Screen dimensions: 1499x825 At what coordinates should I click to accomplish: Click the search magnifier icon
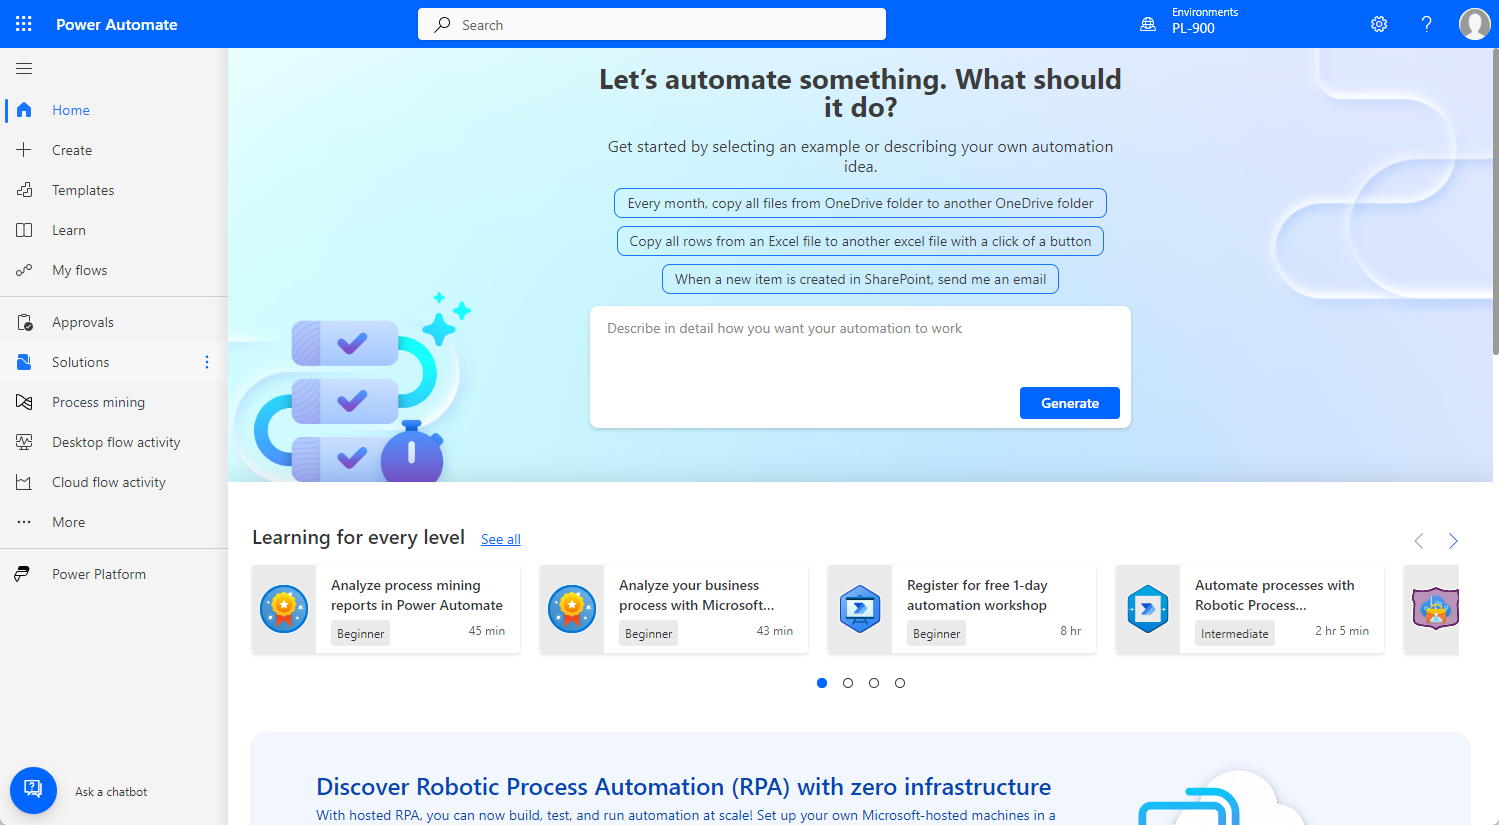click(x=442, y=25)
